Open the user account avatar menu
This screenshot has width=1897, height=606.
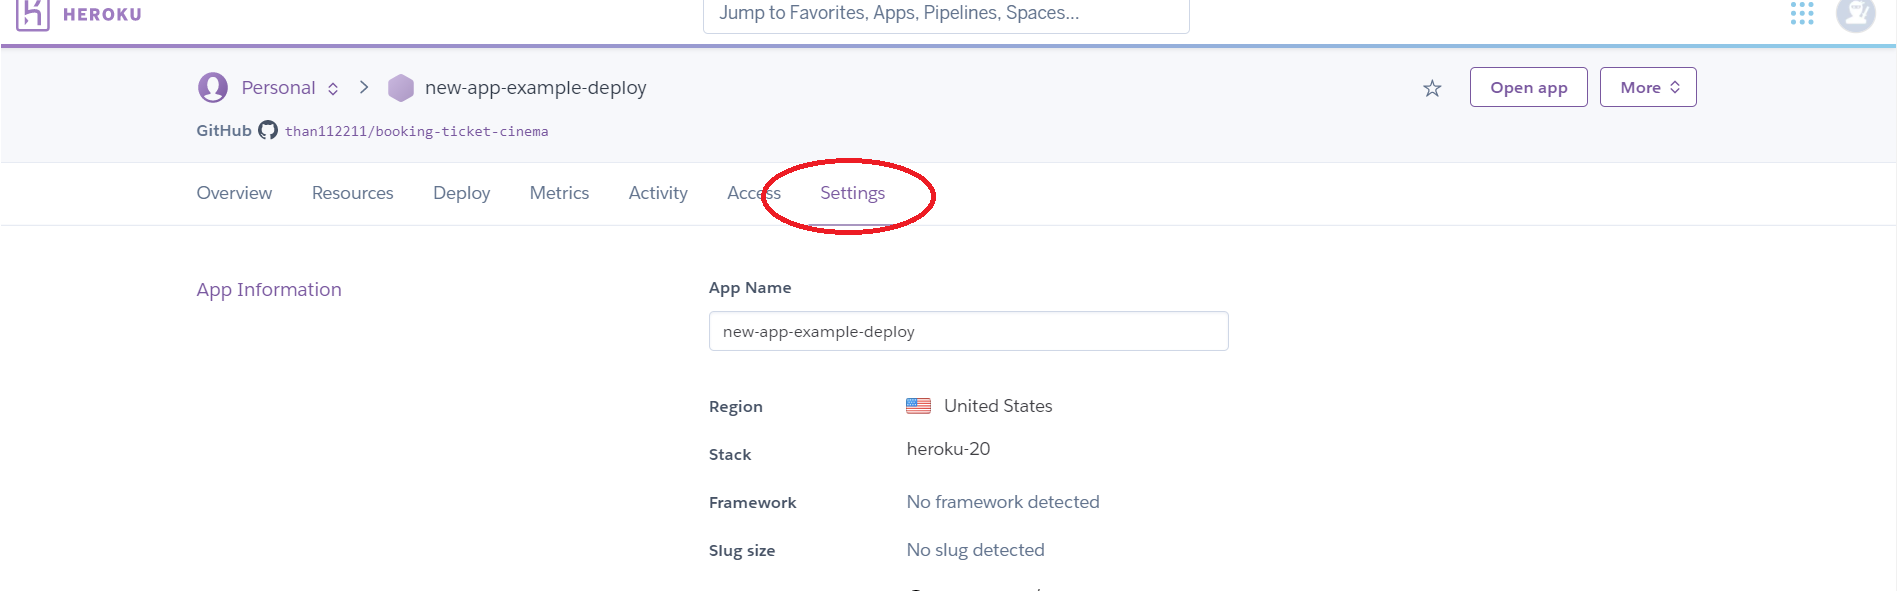[x=1855, y=14]
